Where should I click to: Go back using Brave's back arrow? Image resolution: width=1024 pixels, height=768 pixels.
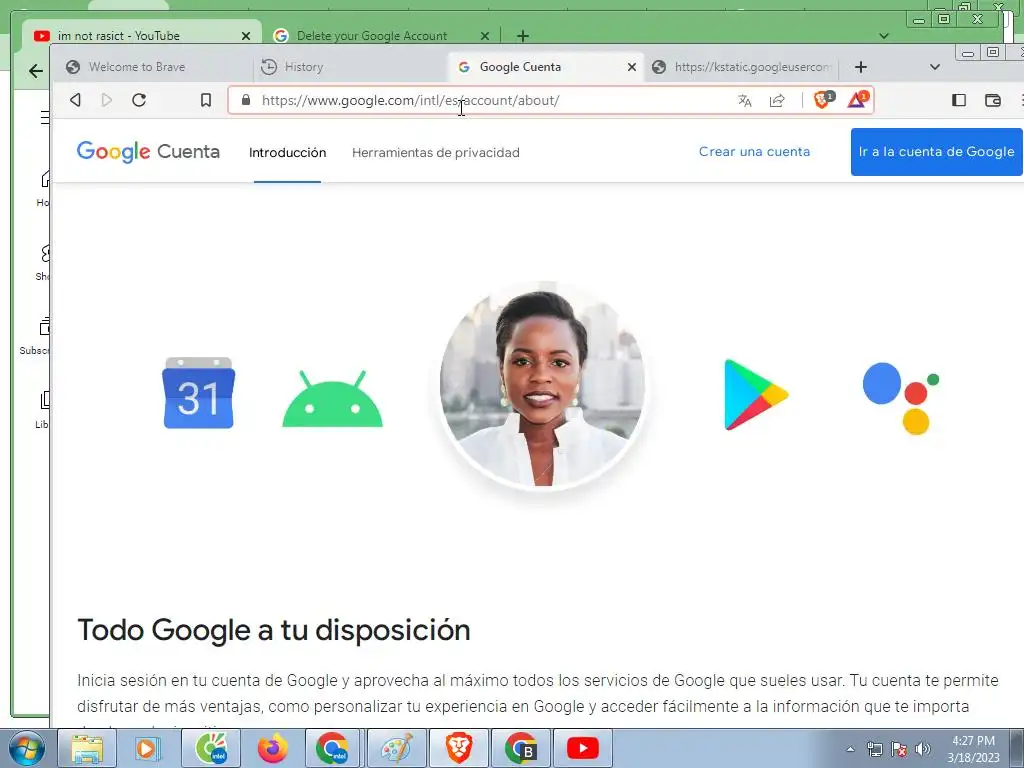[x=76, y=100]
